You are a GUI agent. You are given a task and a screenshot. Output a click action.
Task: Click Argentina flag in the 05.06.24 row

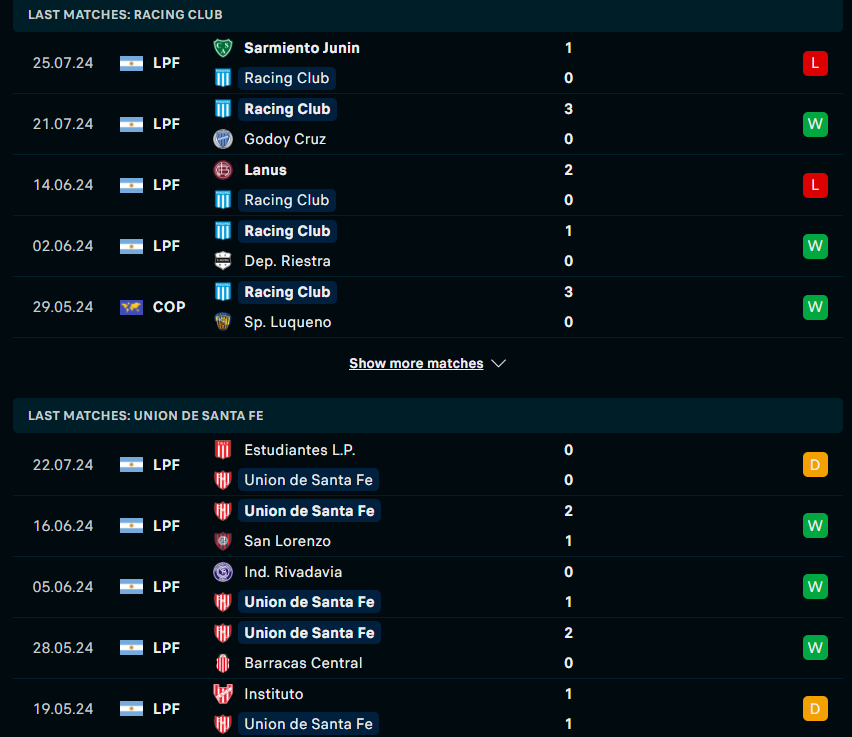pyautogui.click(x=131, y=587)
